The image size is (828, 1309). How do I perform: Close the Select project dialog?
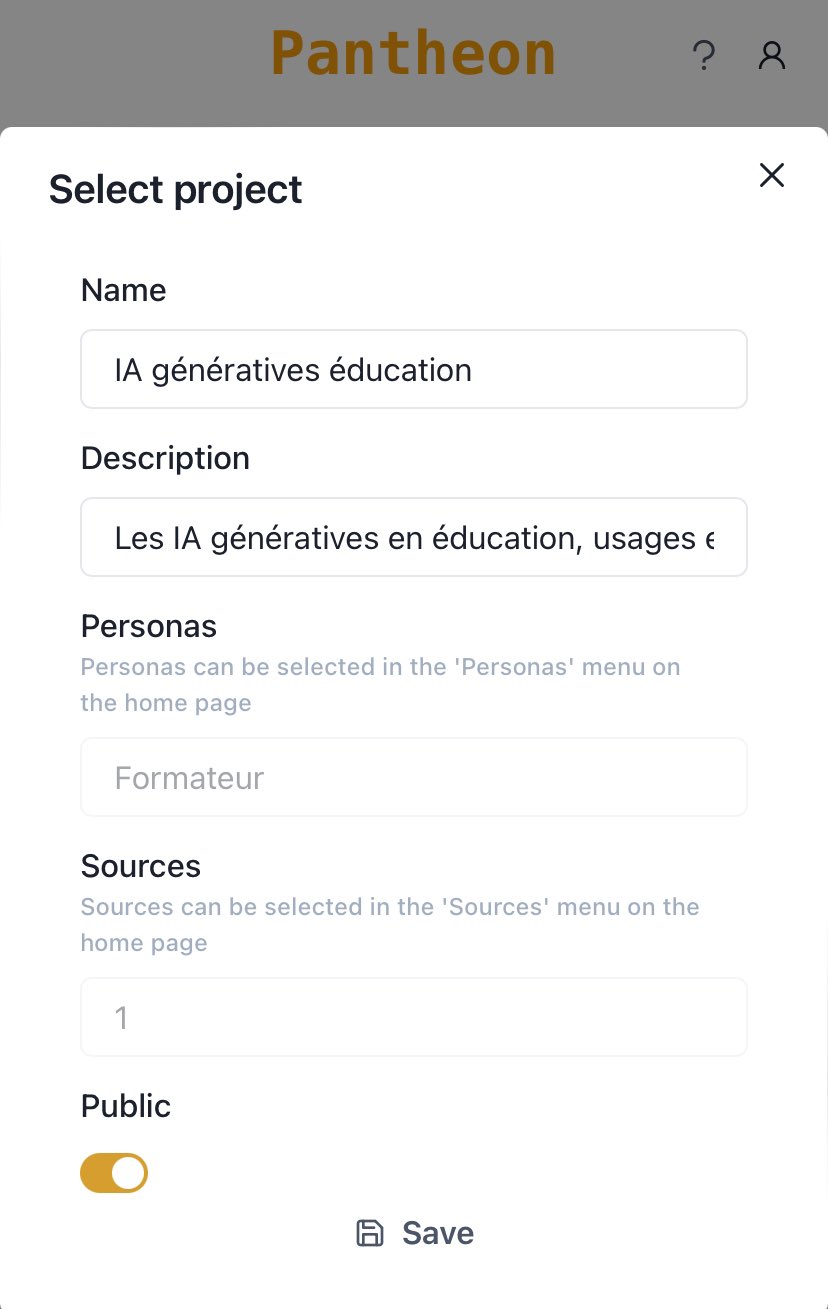coord(772,175)
